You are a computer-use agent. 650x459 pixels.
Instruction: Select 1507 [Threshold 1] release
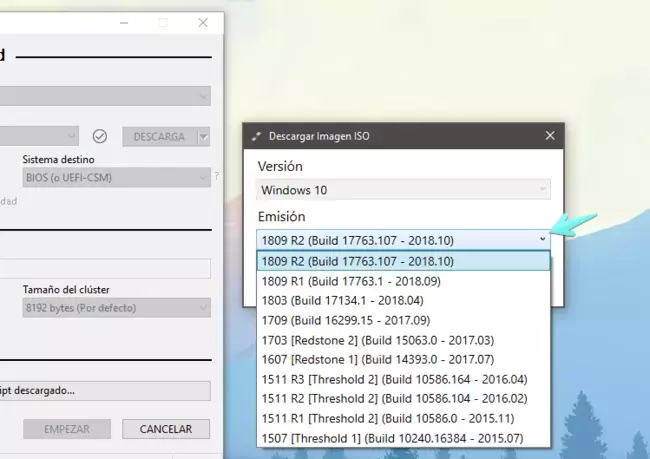[403, 437]
